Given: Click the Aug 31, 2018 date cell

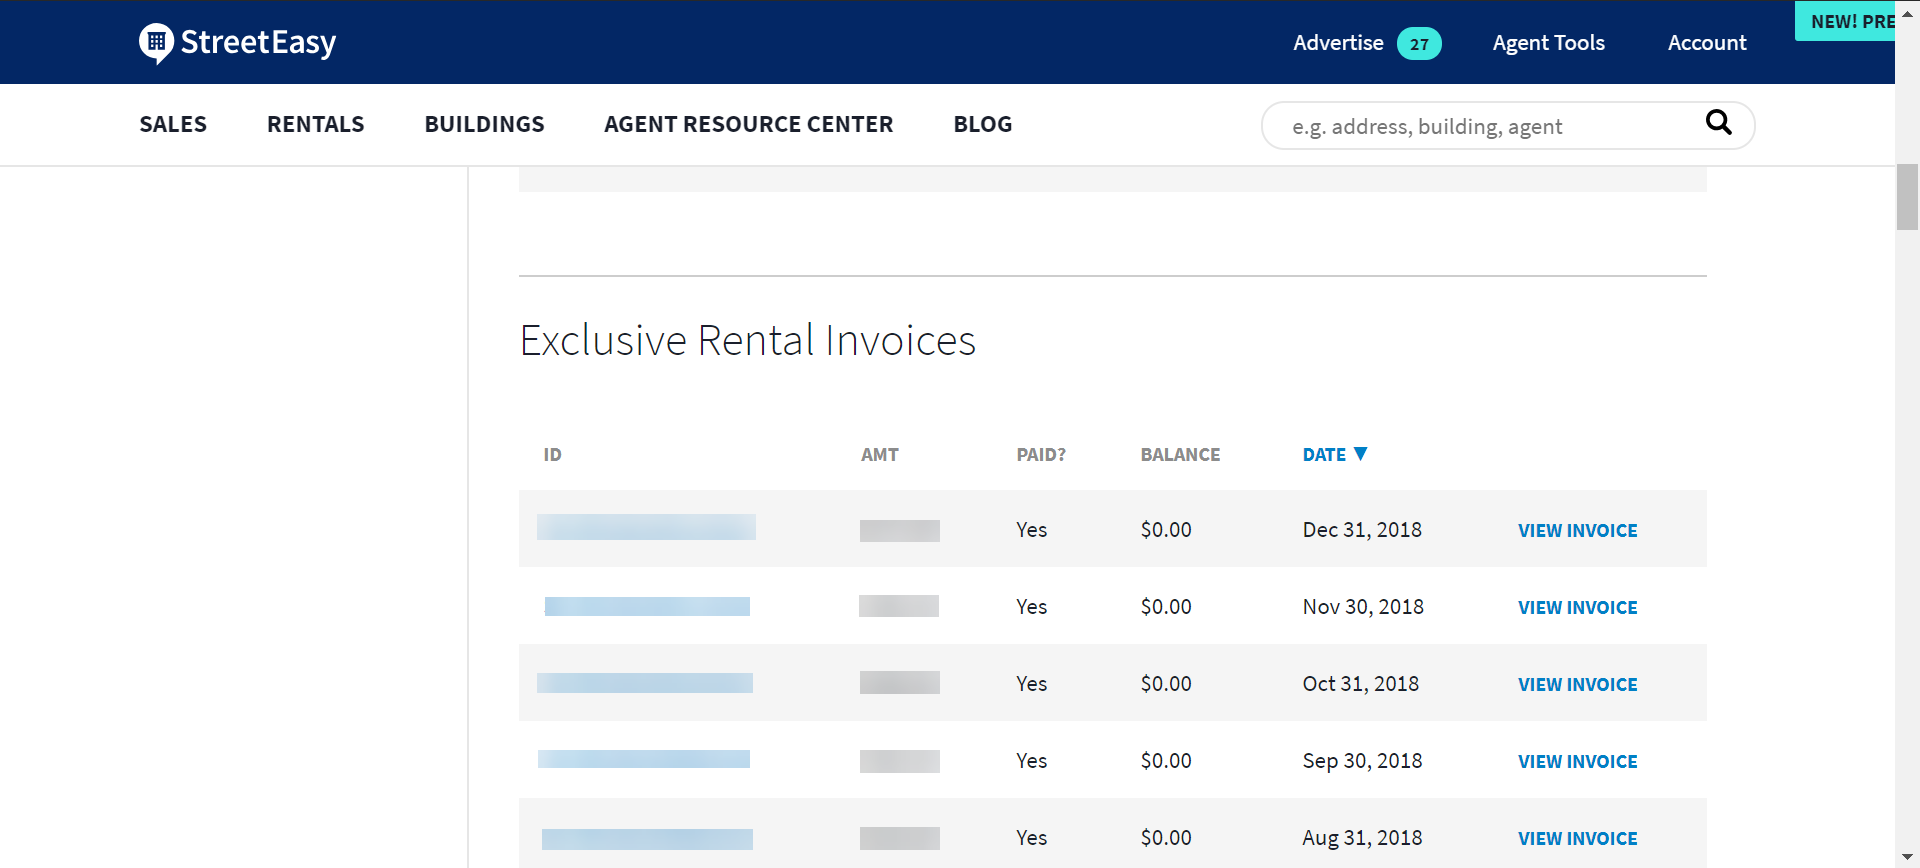Looking at the screenshot, I should 1362,838.
